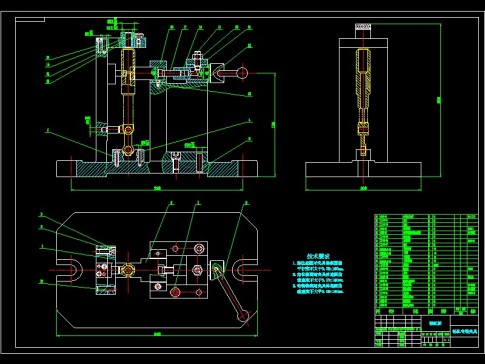Screen dimensions: 485x364
Task: Click the small rectangle at the frame's upper-left corner
Action: point(30,19)
